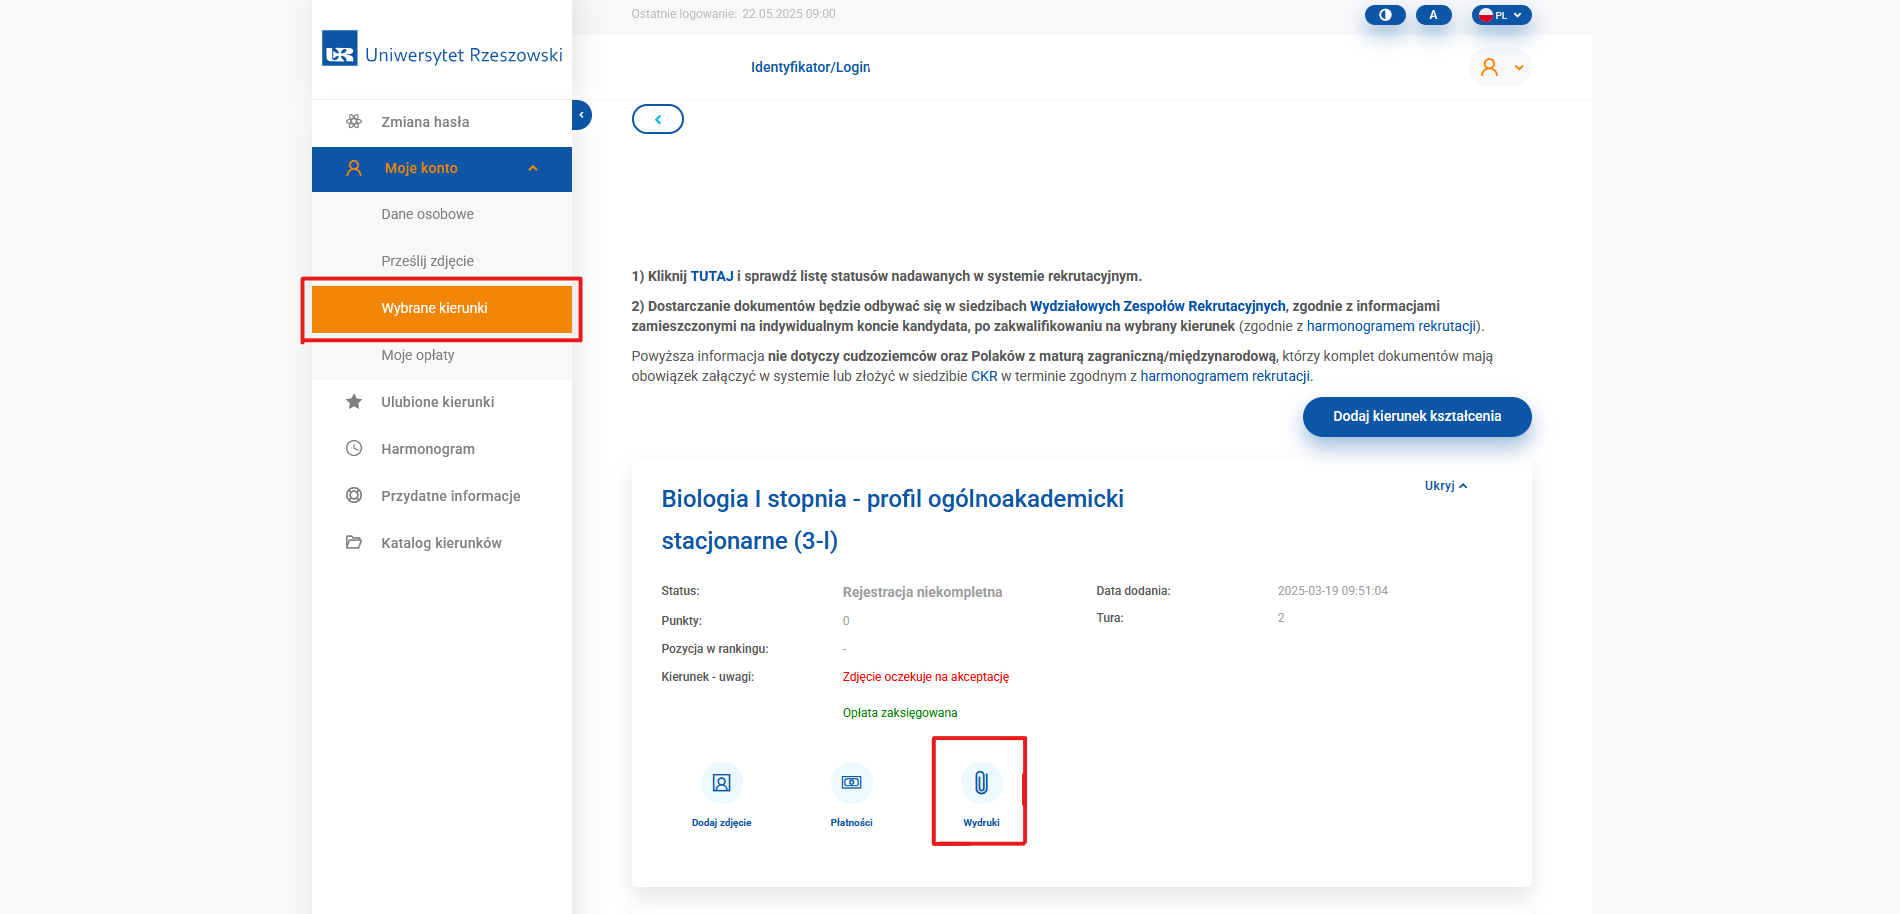Hide course details using Ukryj
This screenshot has height=914, width=1900.
point(1445,486)
